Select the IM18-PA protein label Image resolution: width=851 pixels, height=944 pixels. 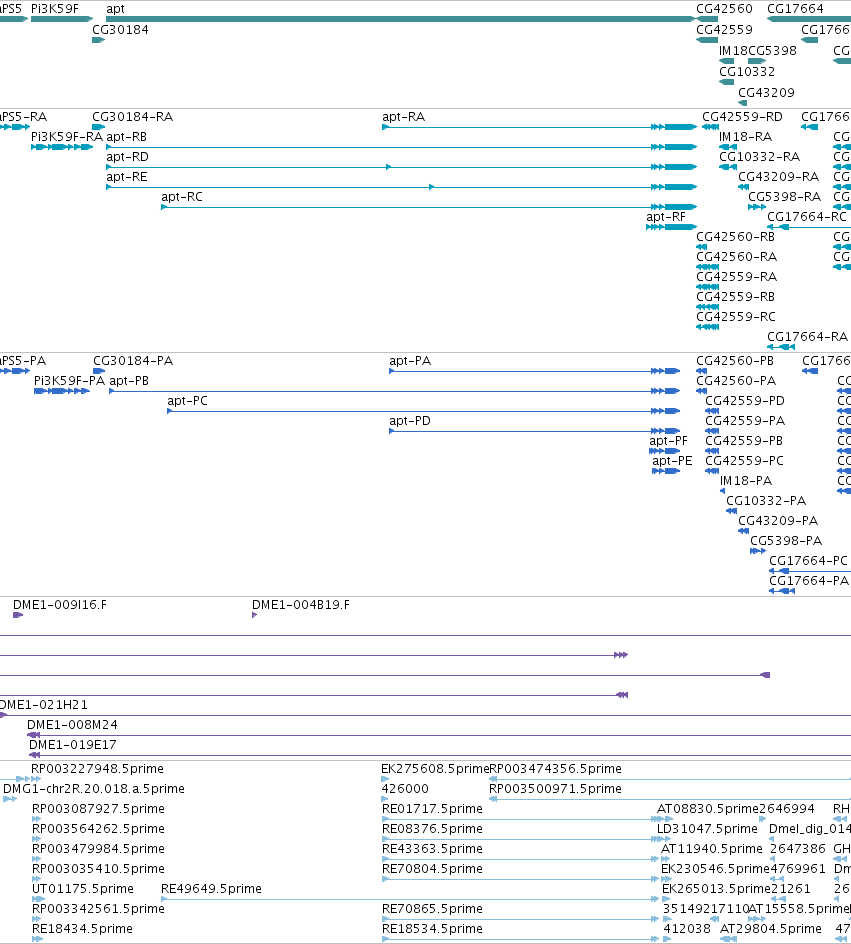(746, 480)
